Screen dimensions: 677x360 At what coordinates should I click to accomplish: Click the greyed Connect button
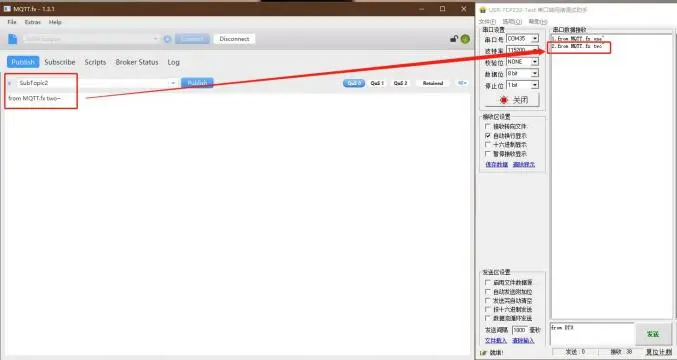[x=192, y=39]
